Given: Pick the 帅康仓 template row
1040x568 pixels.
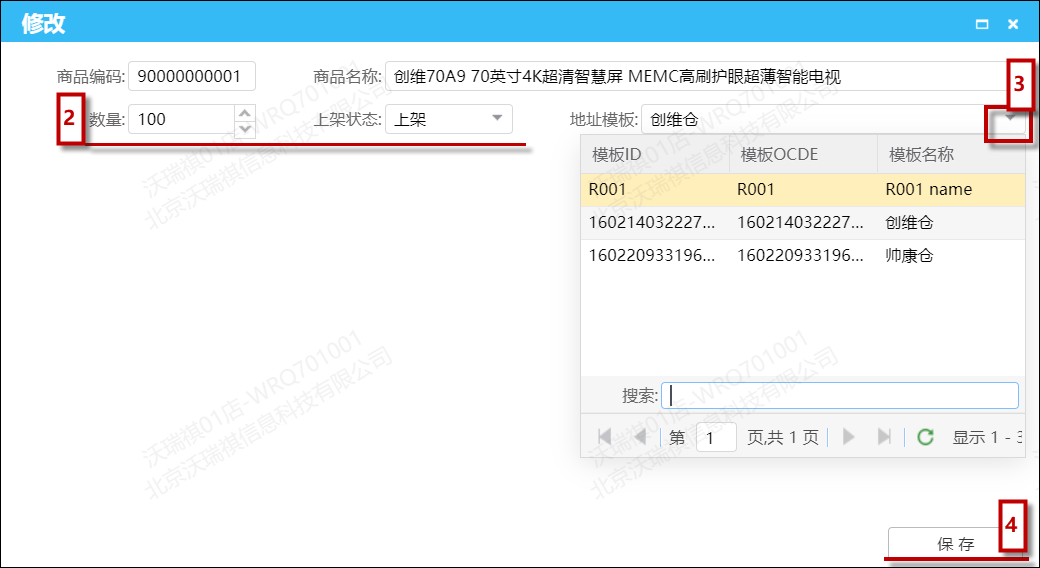Looking at the screenshot, I should 802,256.
